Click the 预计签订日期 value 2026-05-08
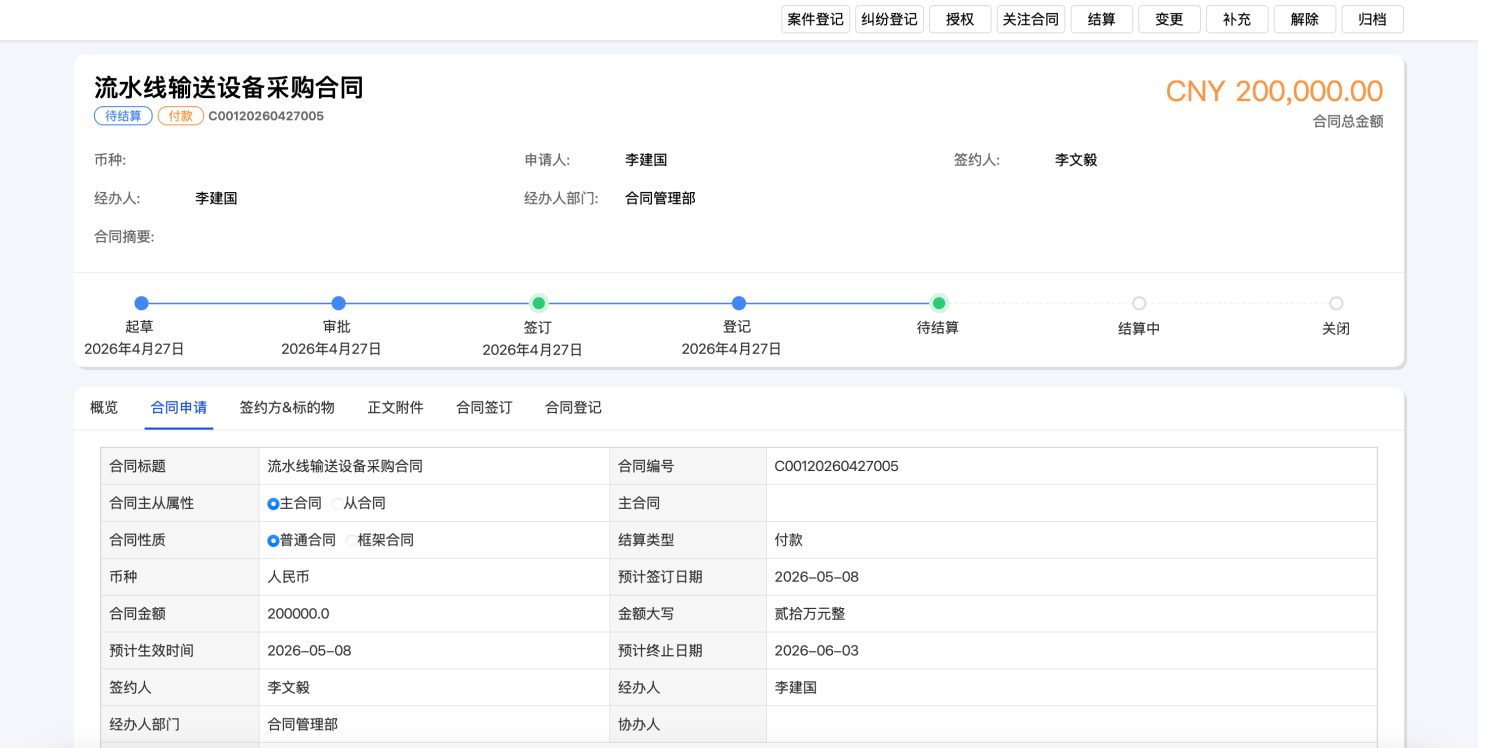 (x=816, y=577)
